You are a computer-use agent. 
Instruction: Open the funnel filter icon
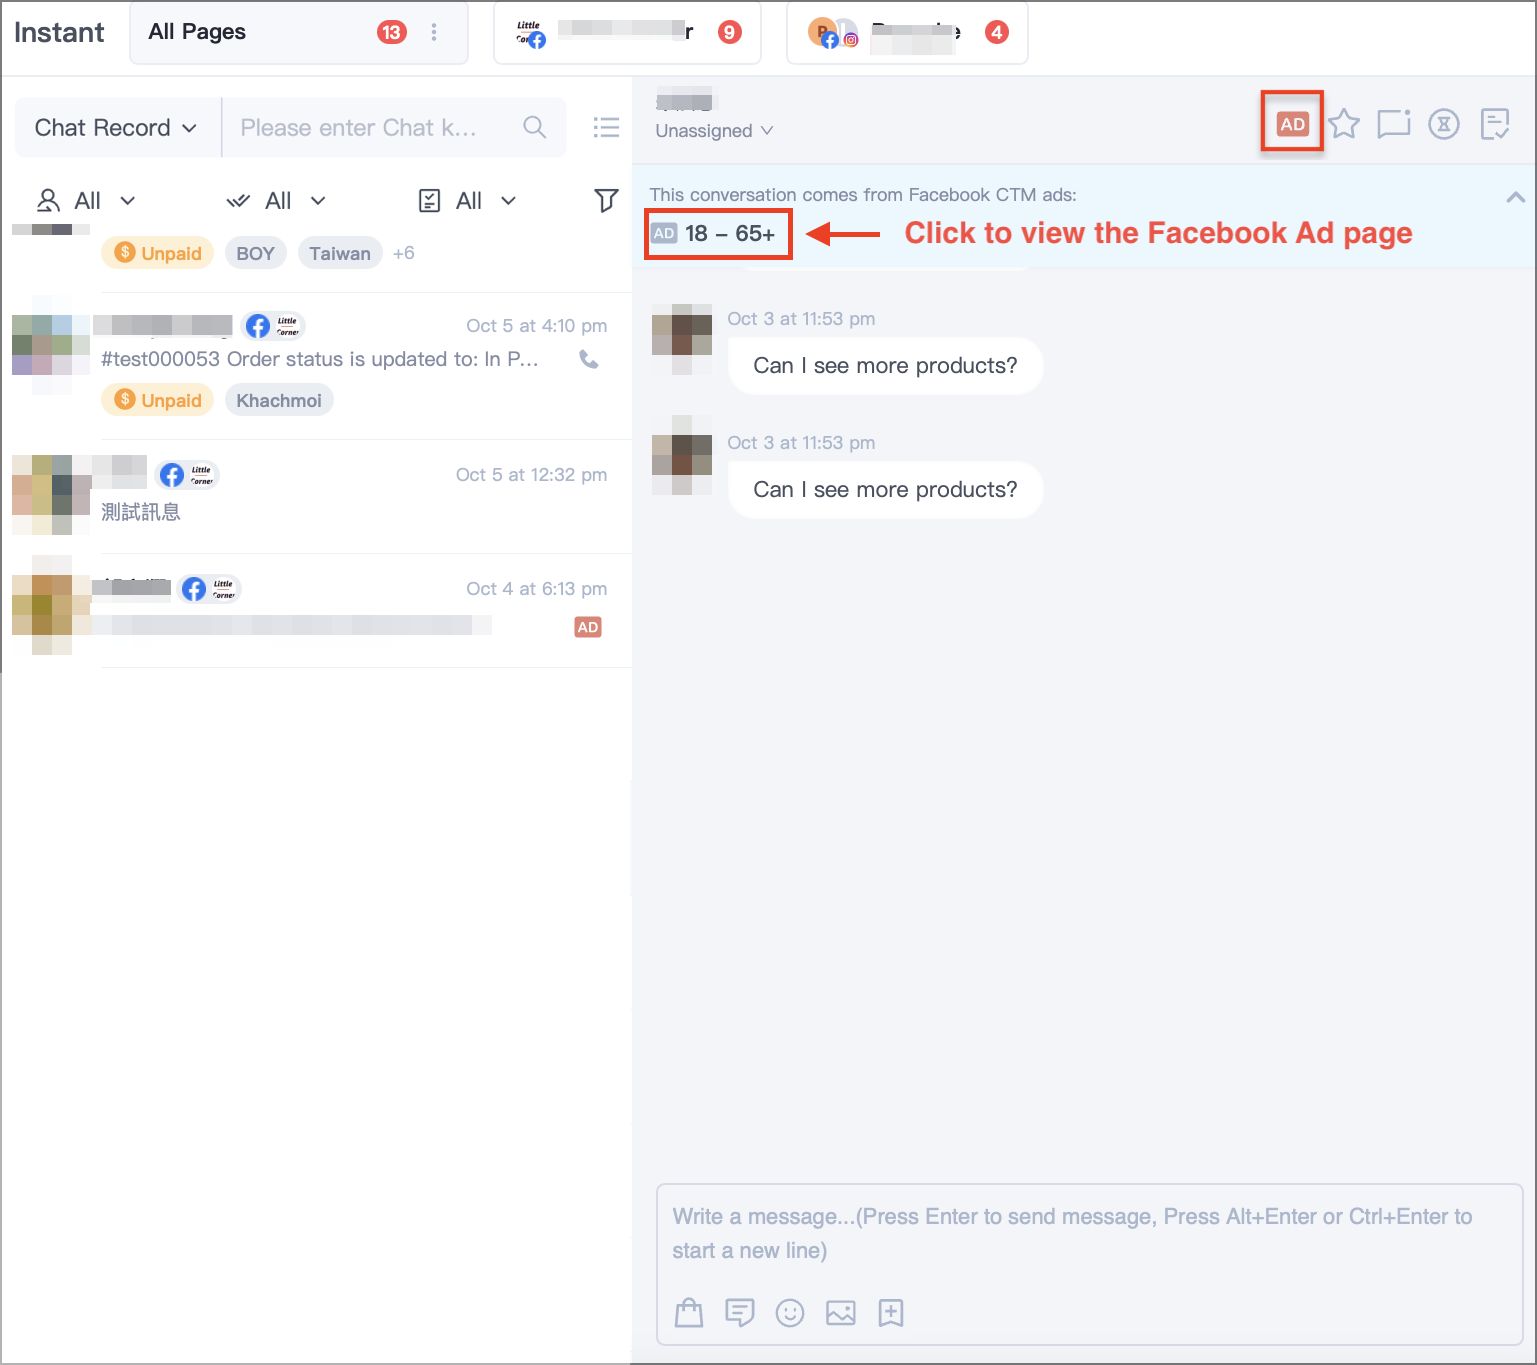coord(606,200)
